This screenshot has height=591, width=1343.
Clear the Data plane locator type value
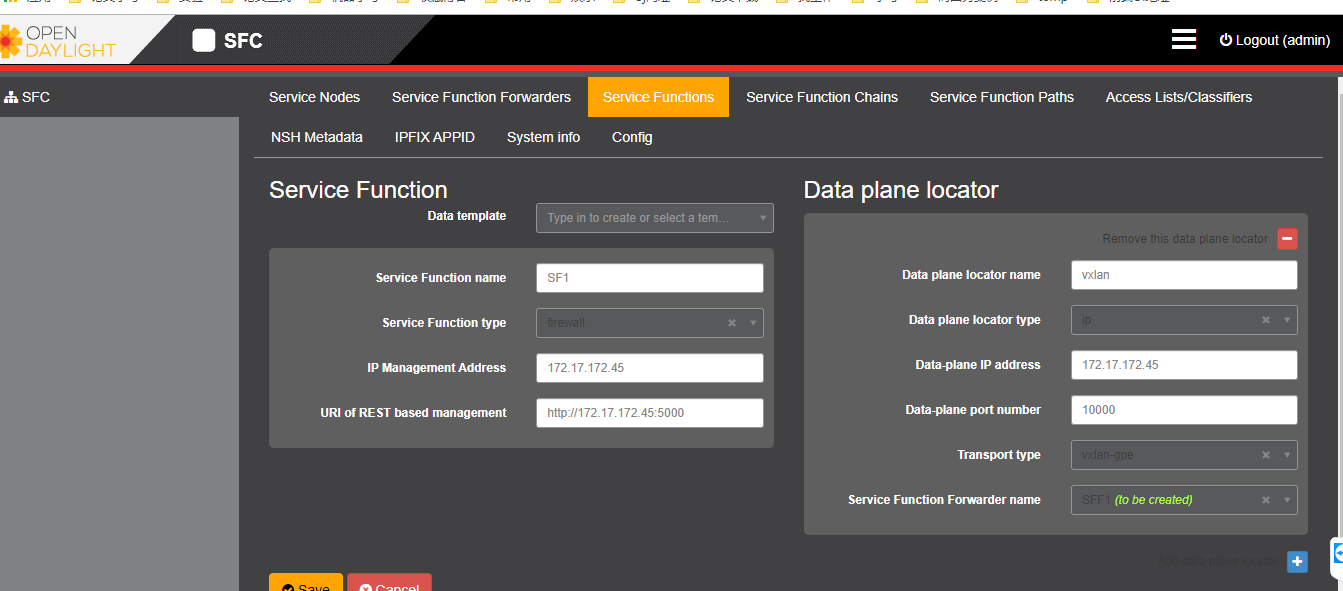point(1266,320)
